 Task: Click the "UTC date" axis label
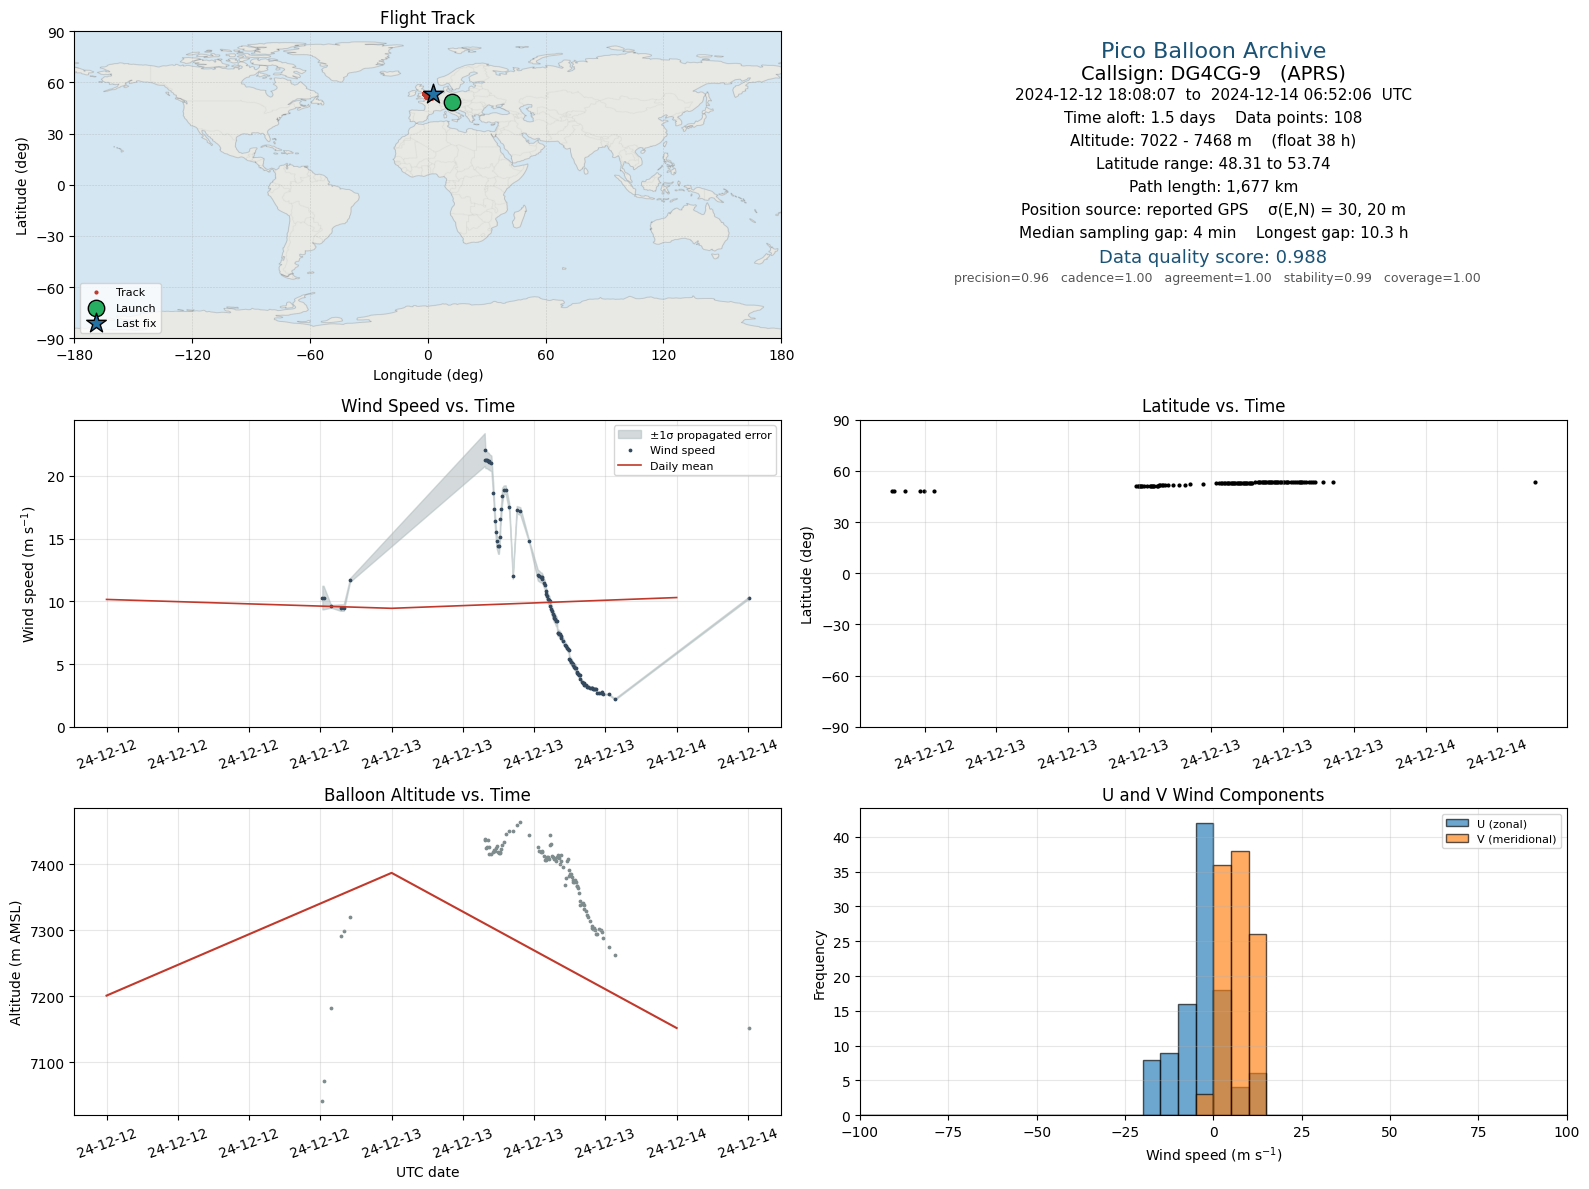[x=428, y=1172]
